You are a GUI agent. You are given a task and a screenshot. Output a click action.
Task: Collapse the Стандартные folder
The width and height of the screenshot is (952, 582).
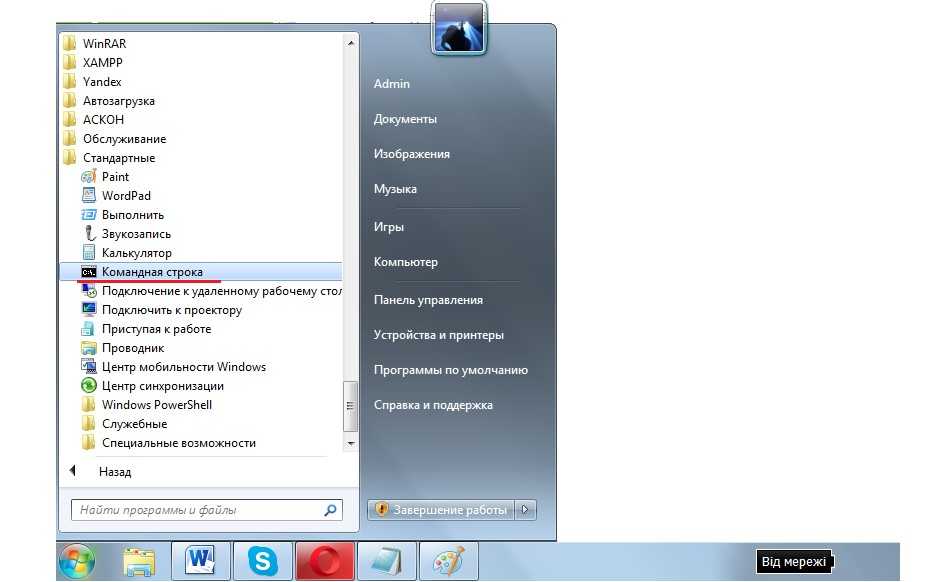(x=118, y=158)
